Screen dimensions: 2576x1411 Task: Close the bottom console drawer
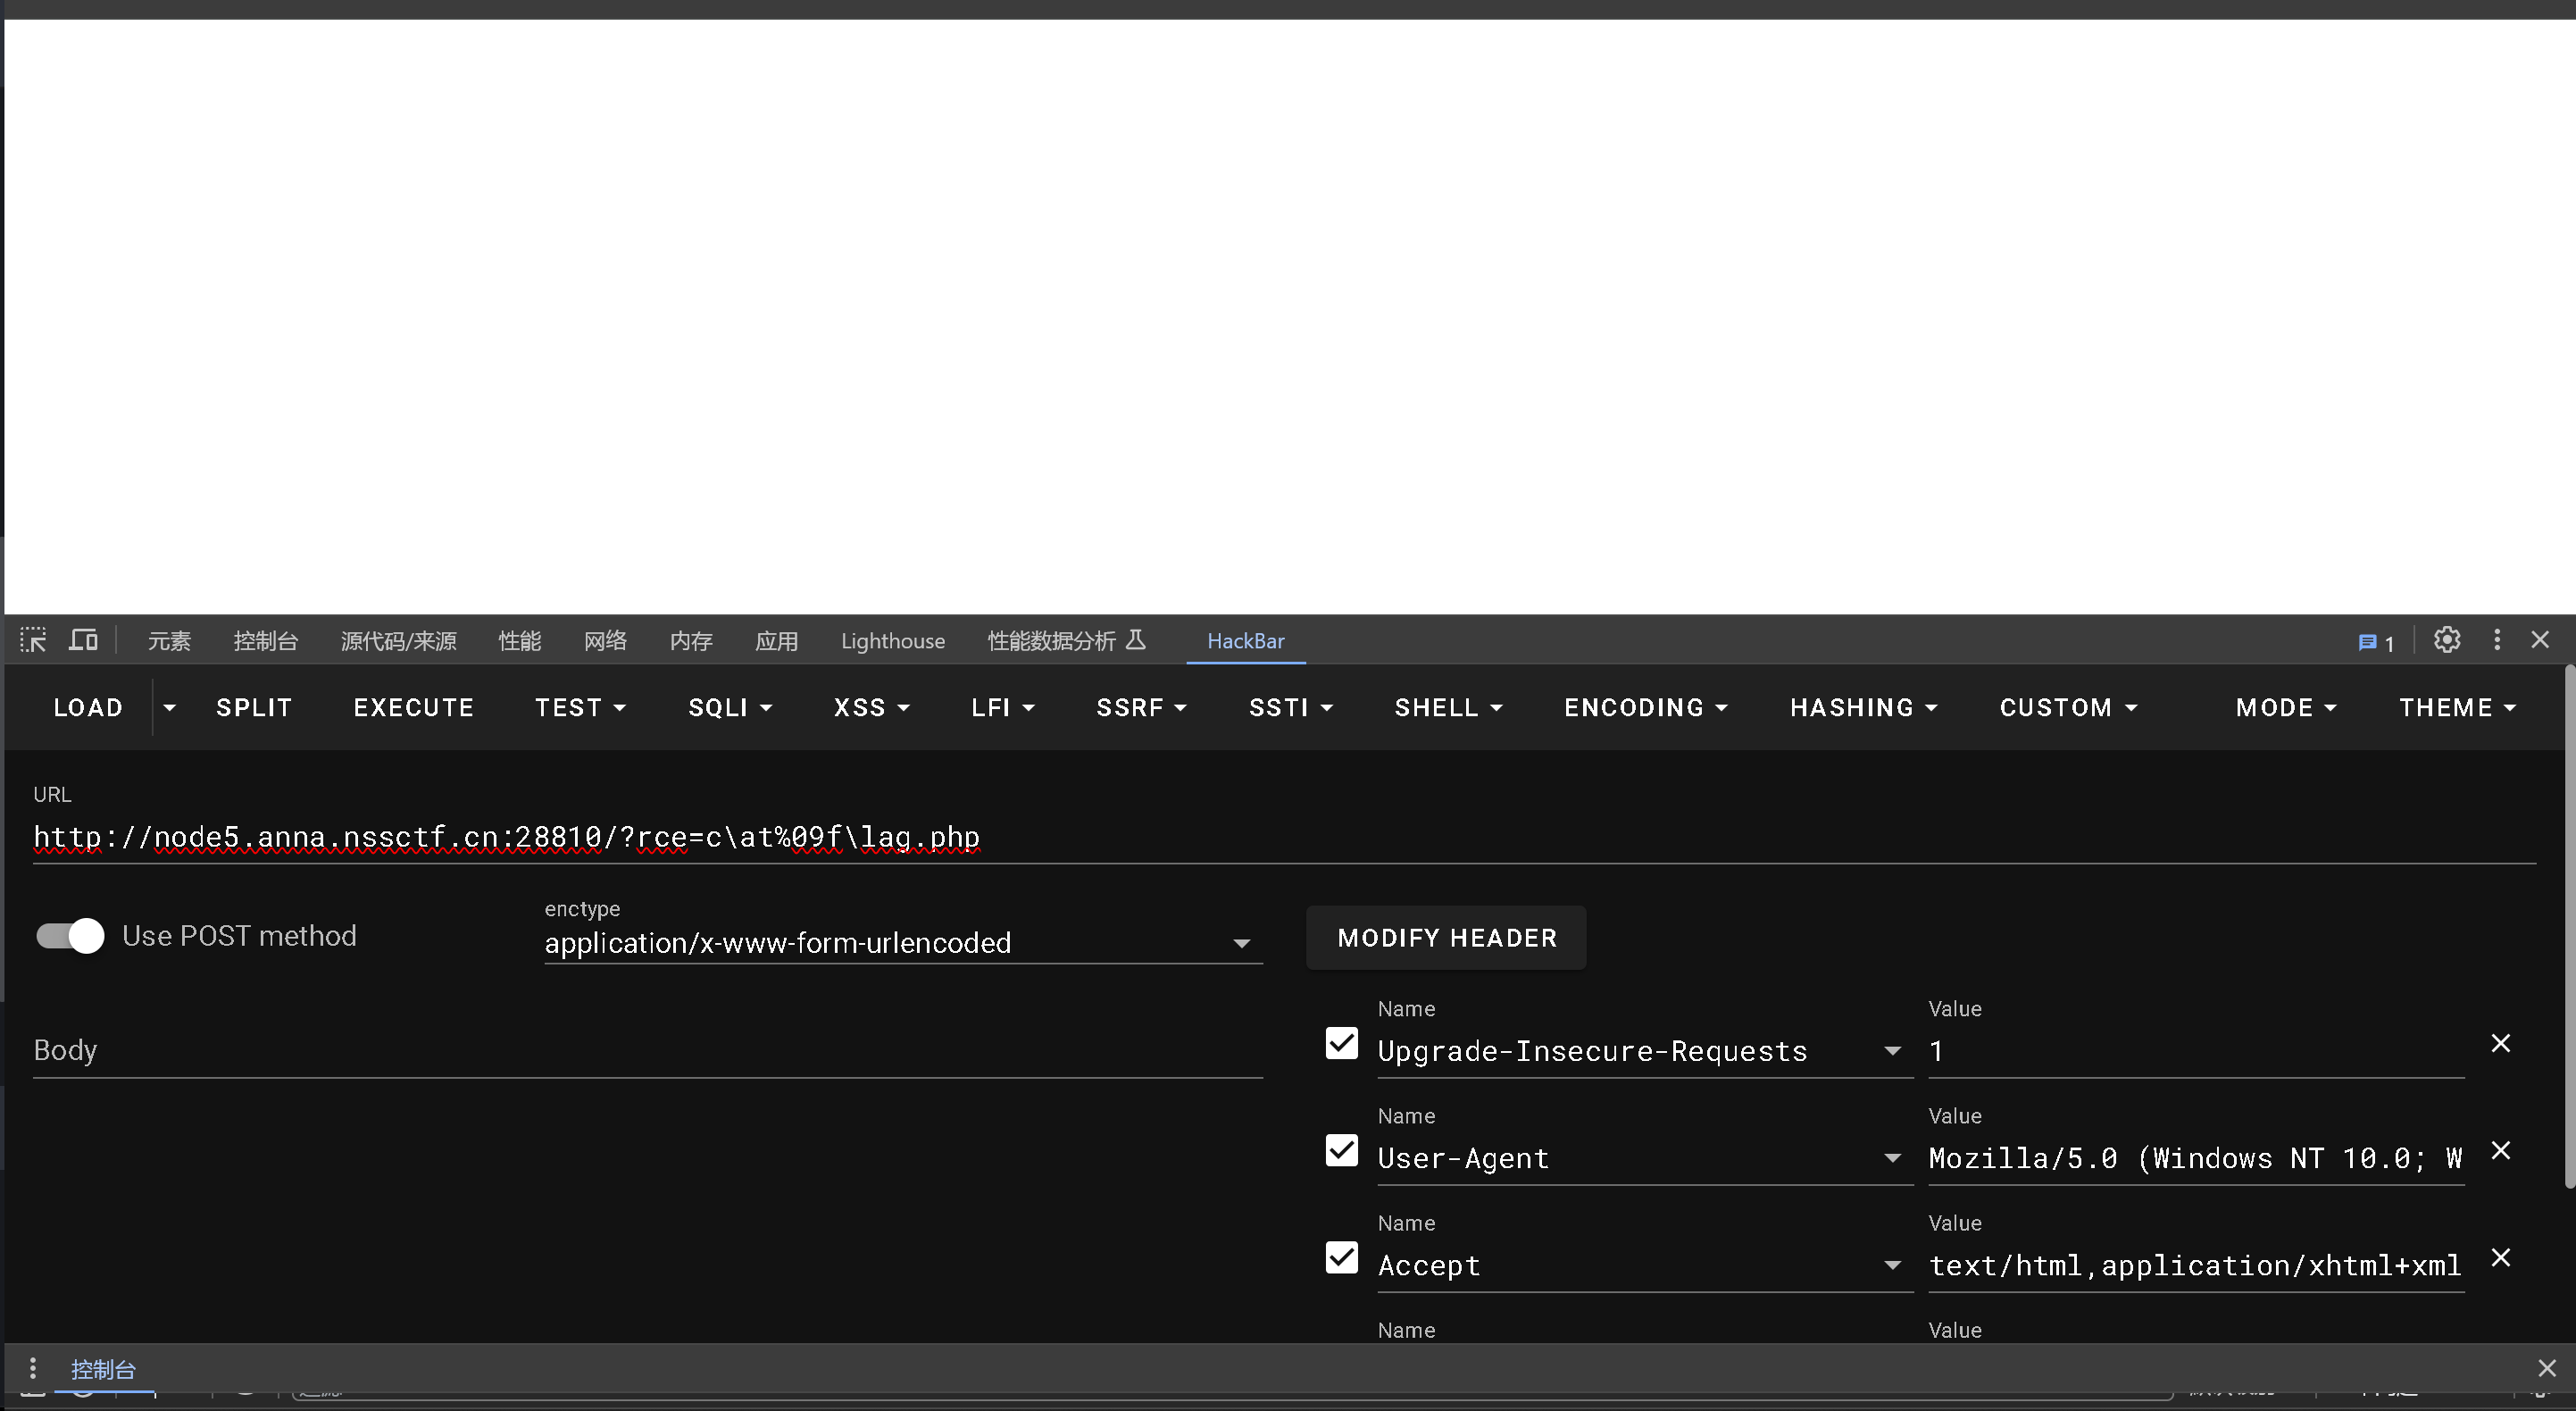coord(2546,1368)
